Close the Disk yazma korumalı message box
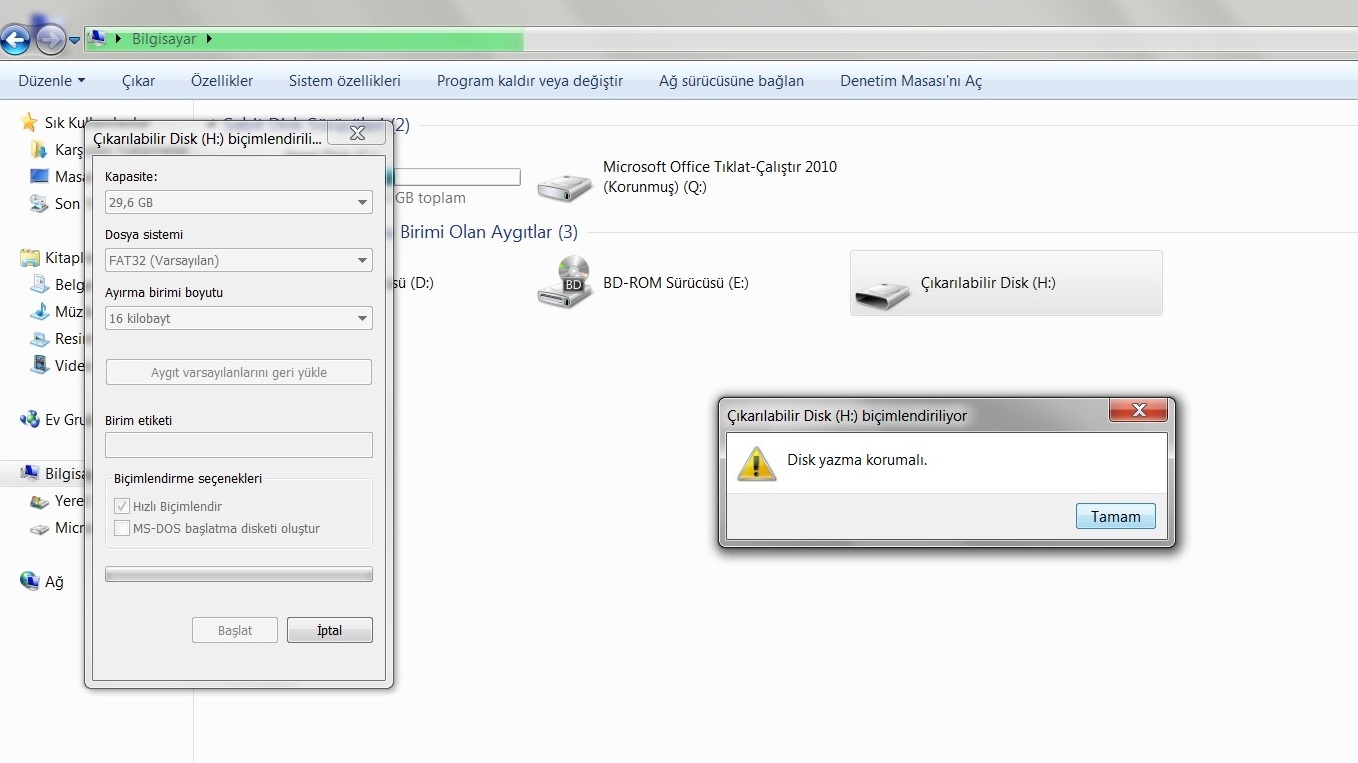This screenshot has height=763, width=1358. point(1139,410)
